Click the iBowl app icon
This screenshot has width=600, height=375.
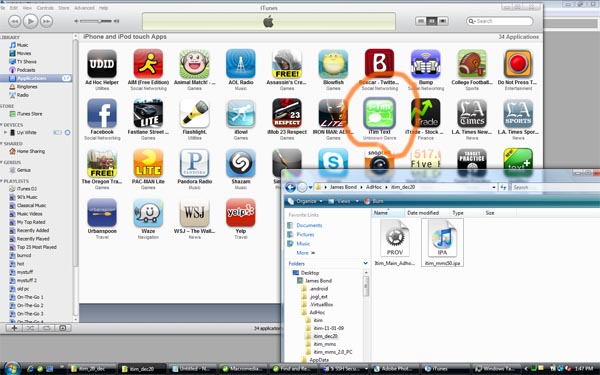[241, 113]
